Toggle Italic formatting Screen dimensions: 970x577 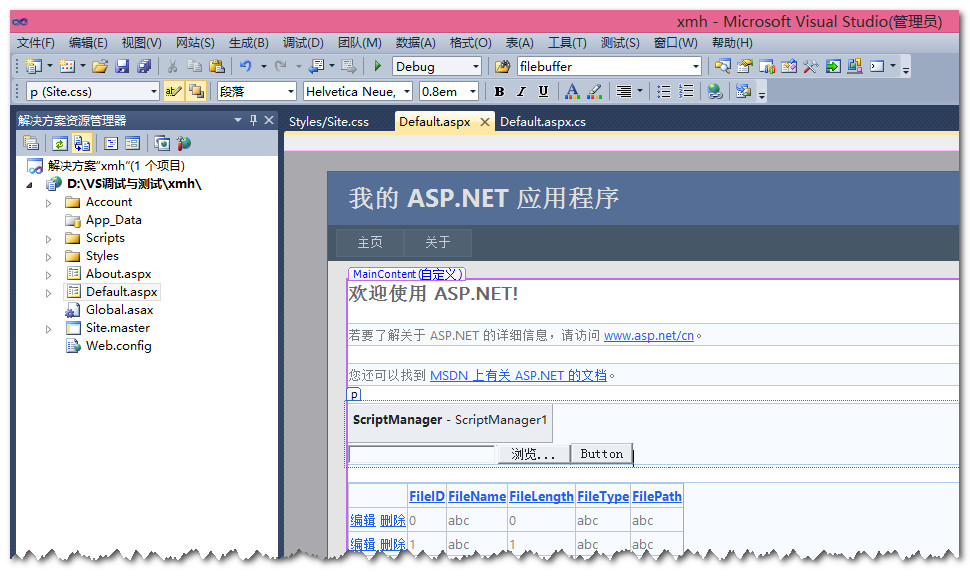[520, 92]
